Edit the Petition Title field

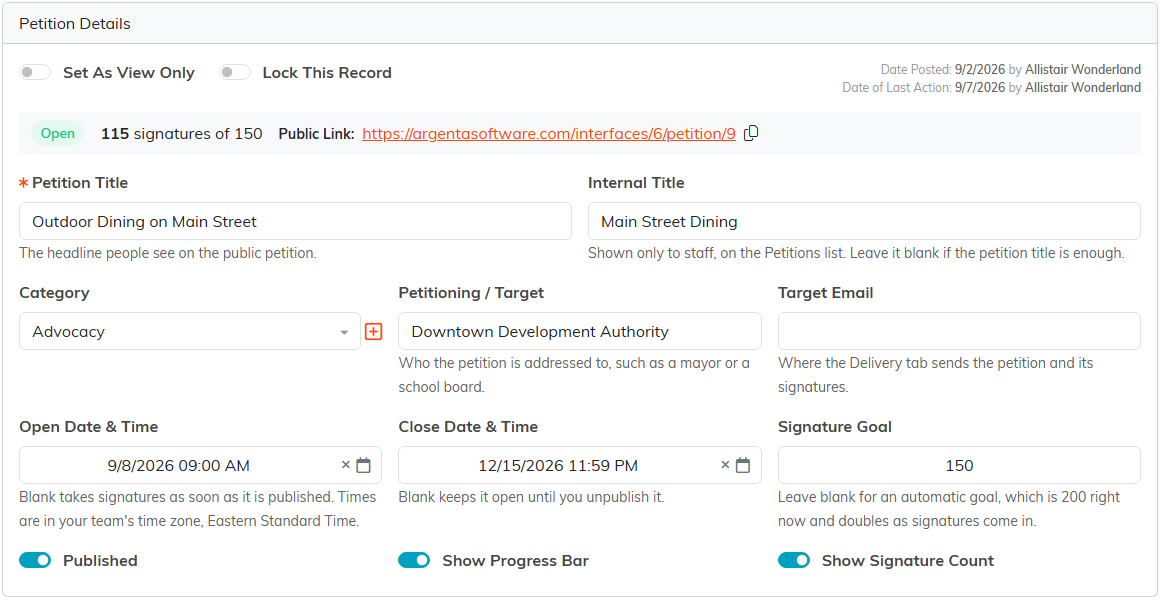click(295, 221)
